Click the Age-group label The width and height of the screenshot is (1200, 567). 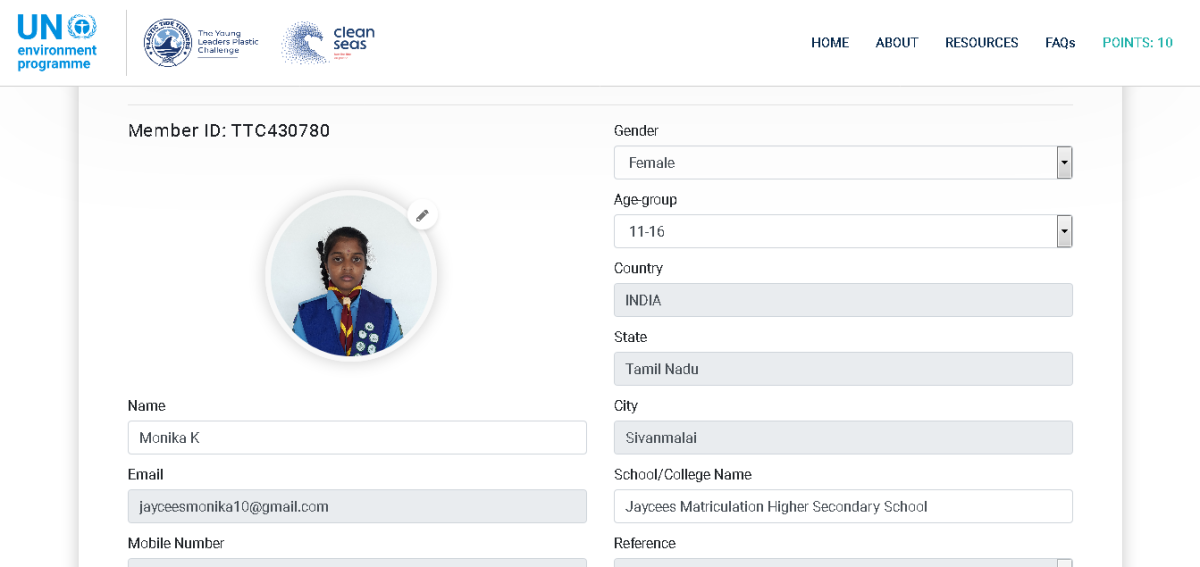(645, 199)
